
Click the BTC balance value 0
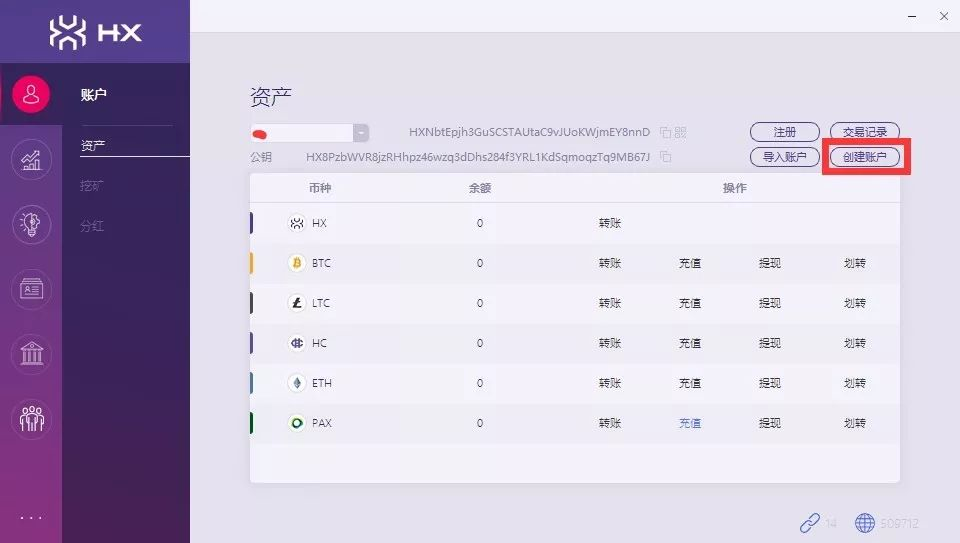click(480, 263)
